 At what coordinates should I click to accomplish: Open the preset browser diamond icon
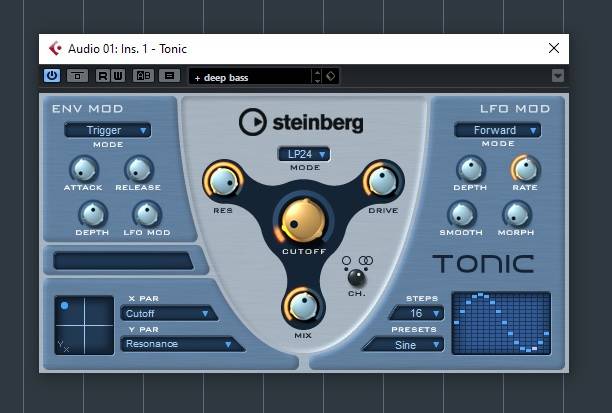tap(331, 76)
